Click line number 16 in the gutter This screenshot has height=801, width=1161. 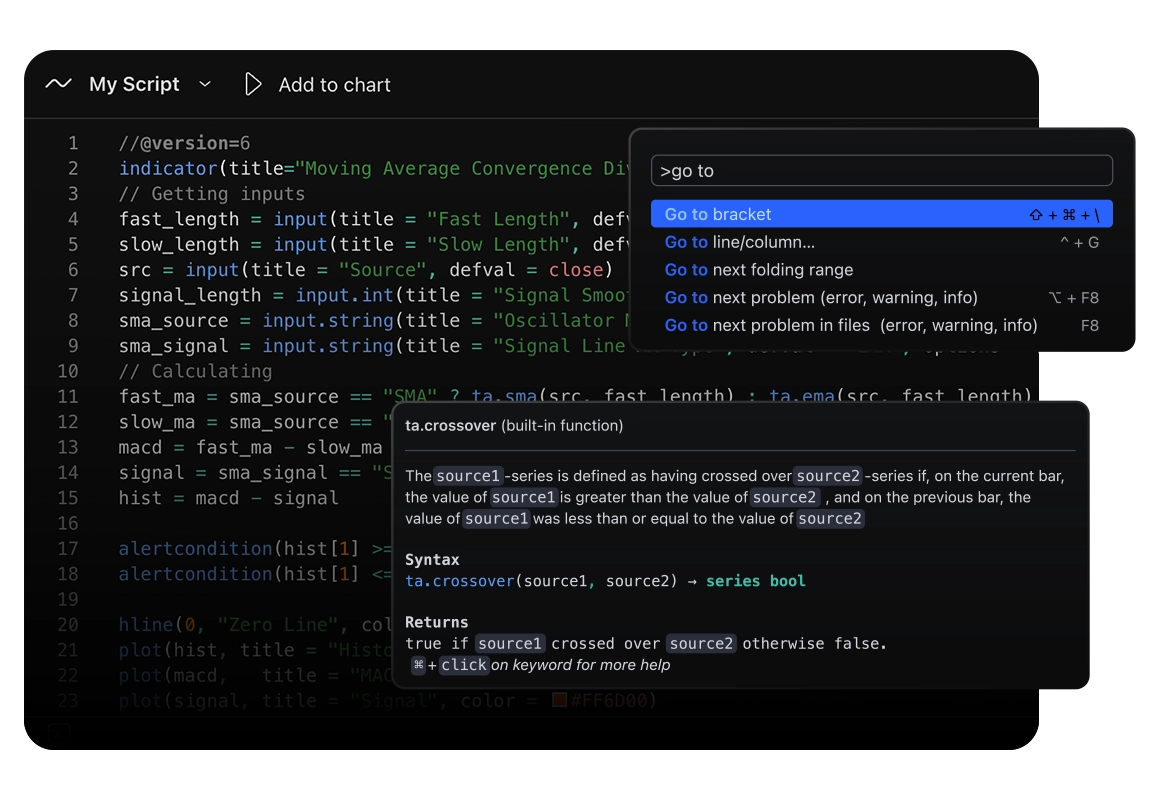pyautogui.click(x=67, y=523)
